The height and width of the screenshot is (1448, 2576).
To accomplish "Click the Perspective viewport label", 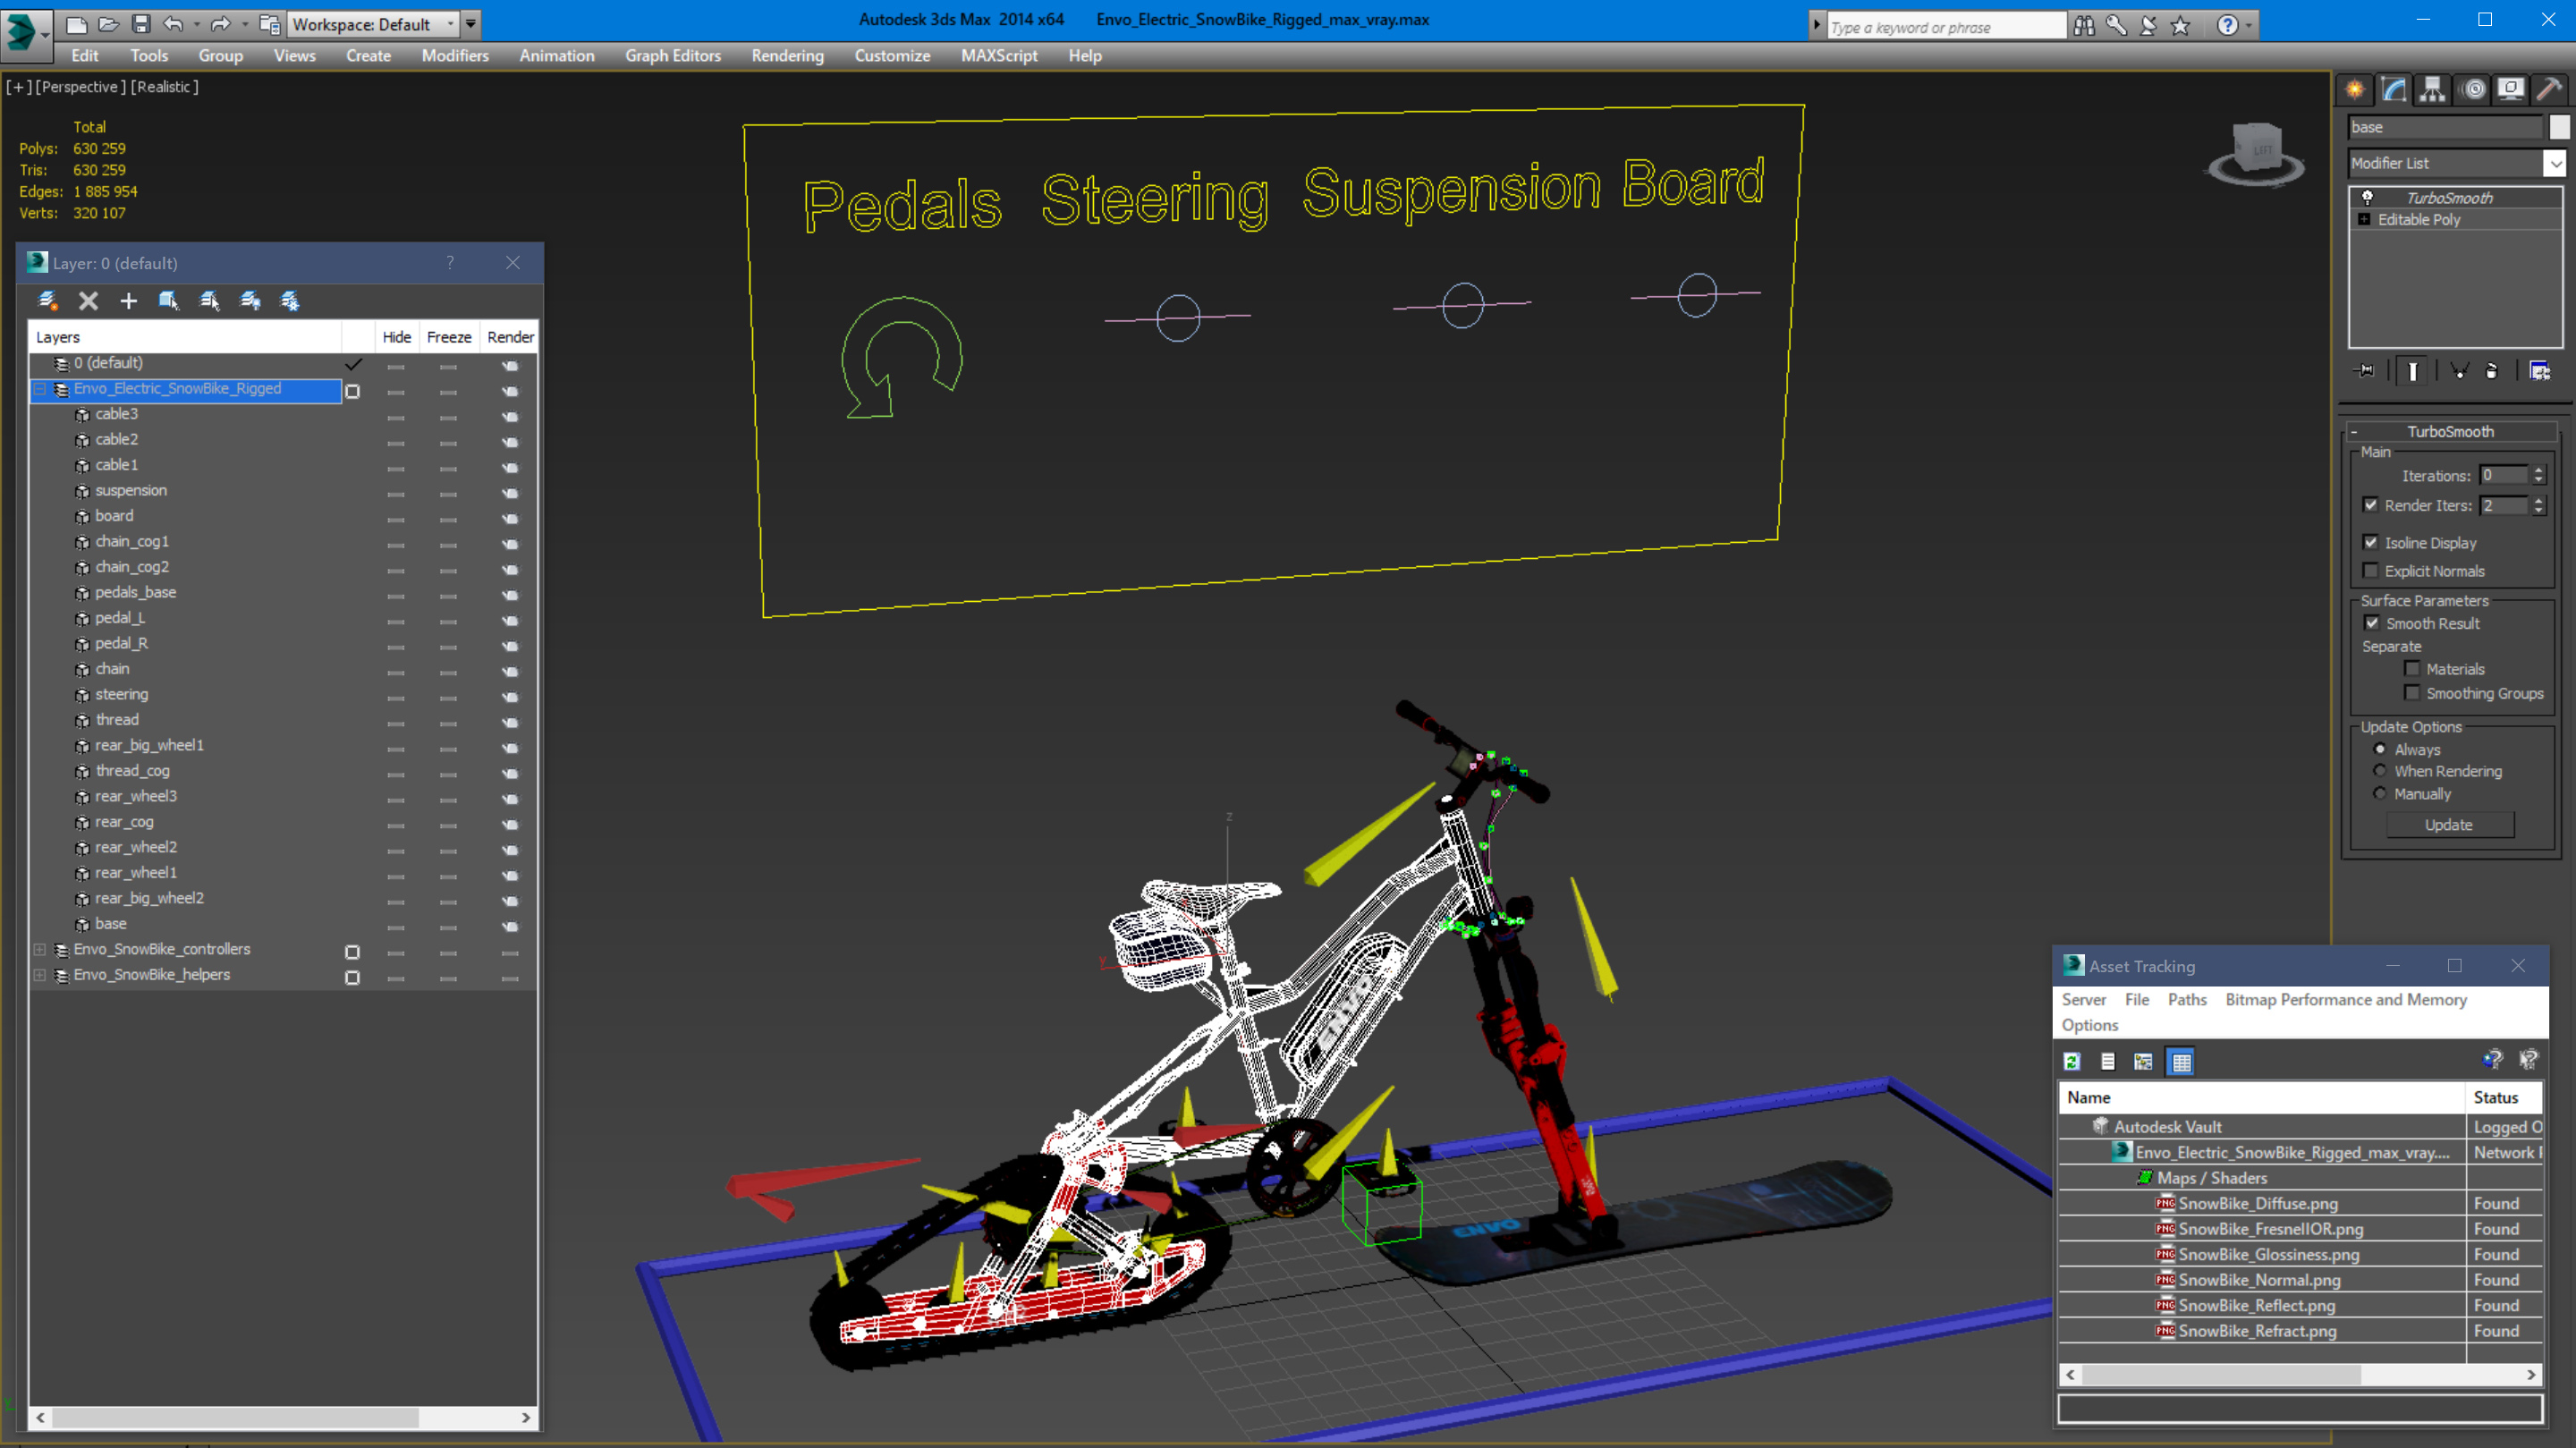I will 81,87.
